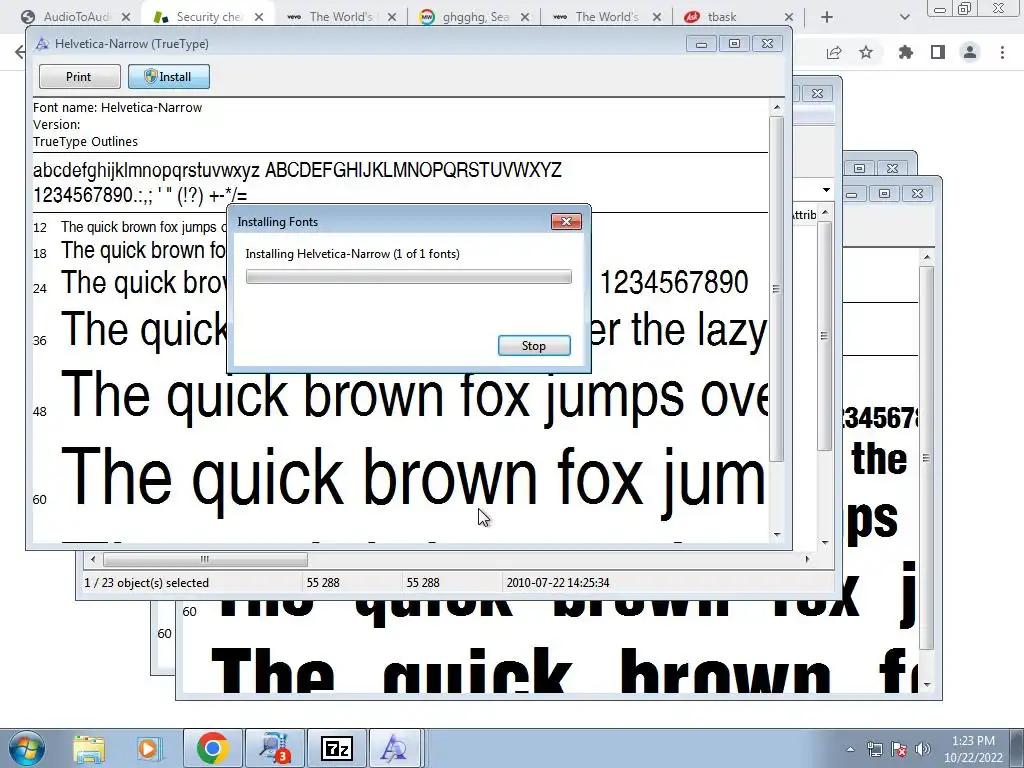Switch to Chrome in the taskbar
Screen dimensions: 1024x768
212,748
